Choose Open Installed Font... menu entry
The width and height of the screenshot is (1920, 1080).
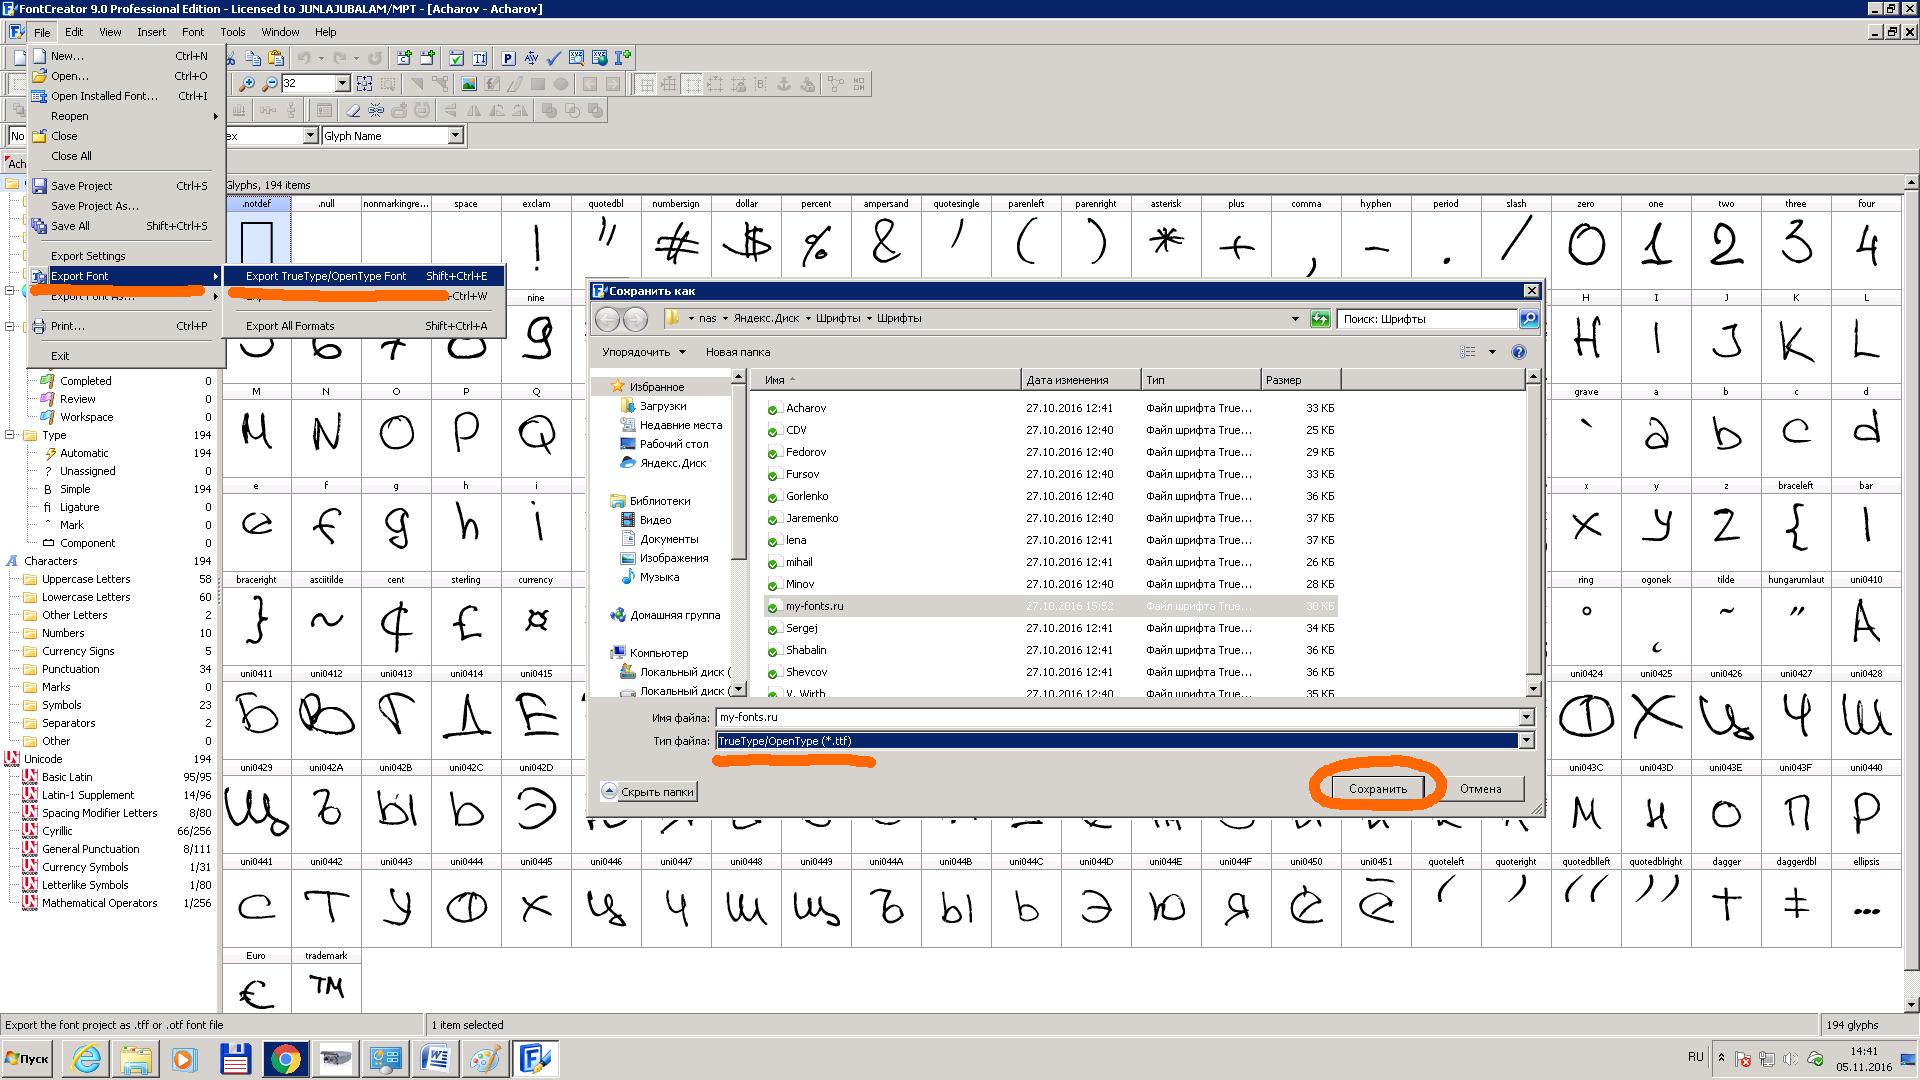(125, 96)
